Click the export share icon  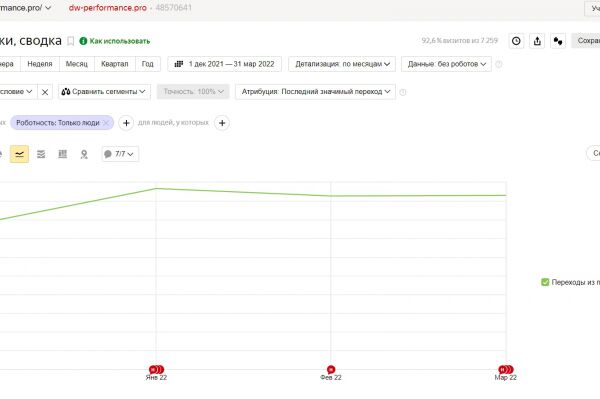[537, 41]
